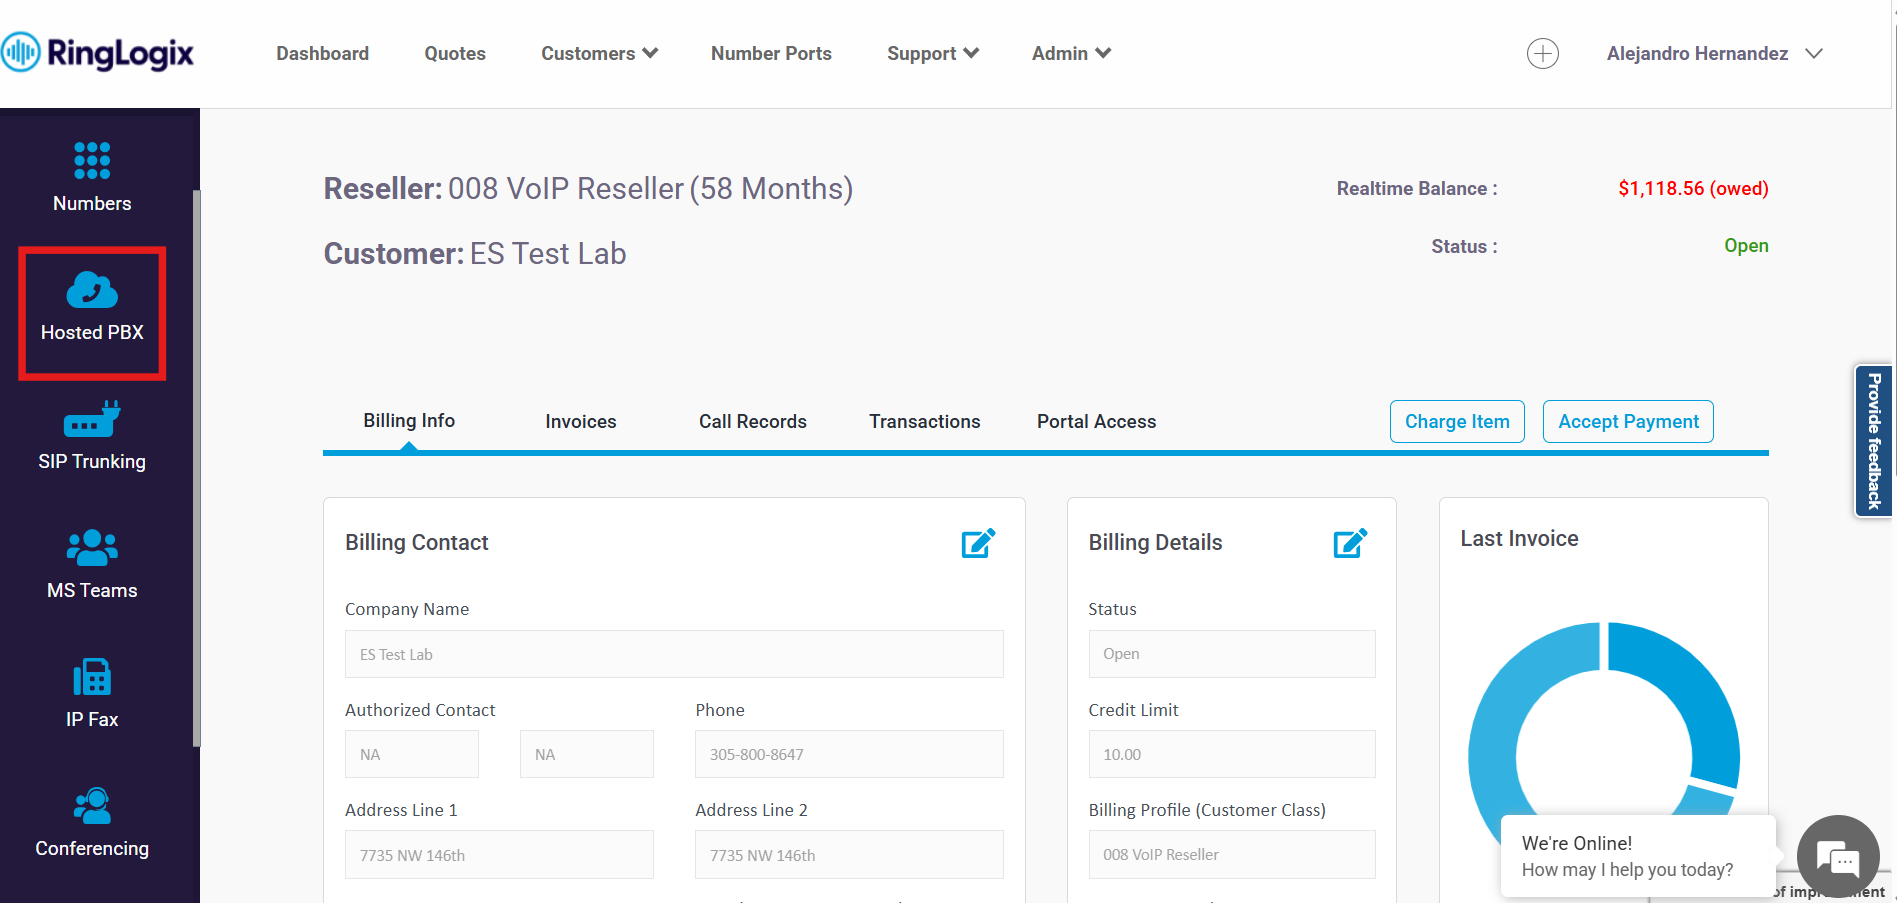Open MS Teams sidebar icon
The height and width of the screenshot is (903, 1897).
pos(92,548)
